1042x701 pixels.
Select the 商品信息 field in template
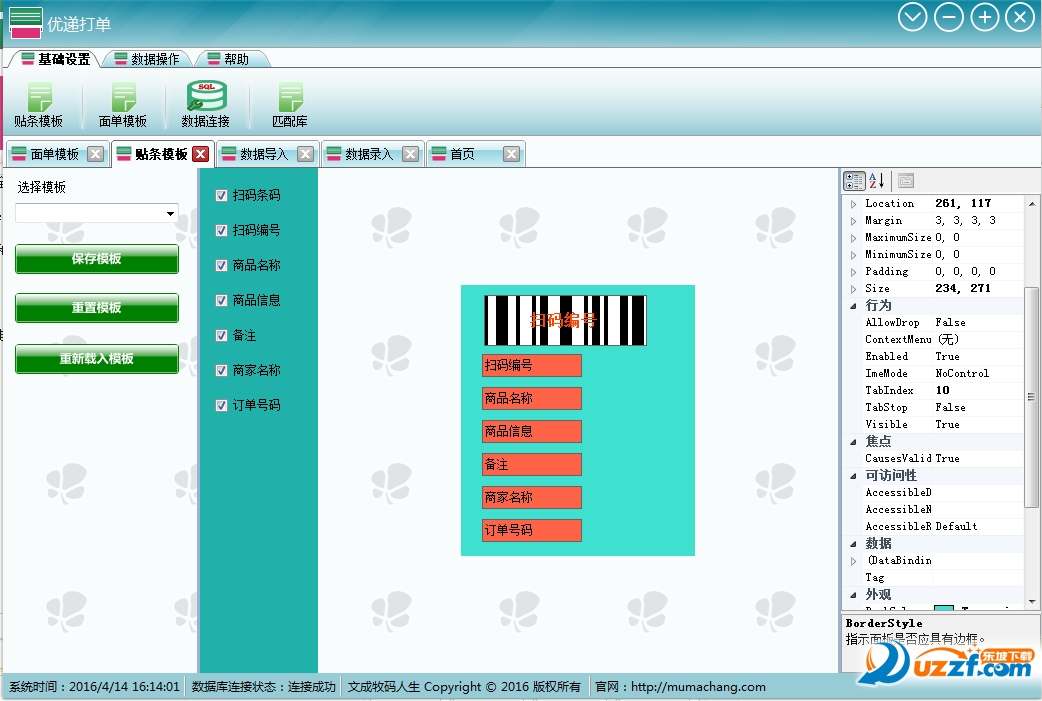(x=532, y=431)
